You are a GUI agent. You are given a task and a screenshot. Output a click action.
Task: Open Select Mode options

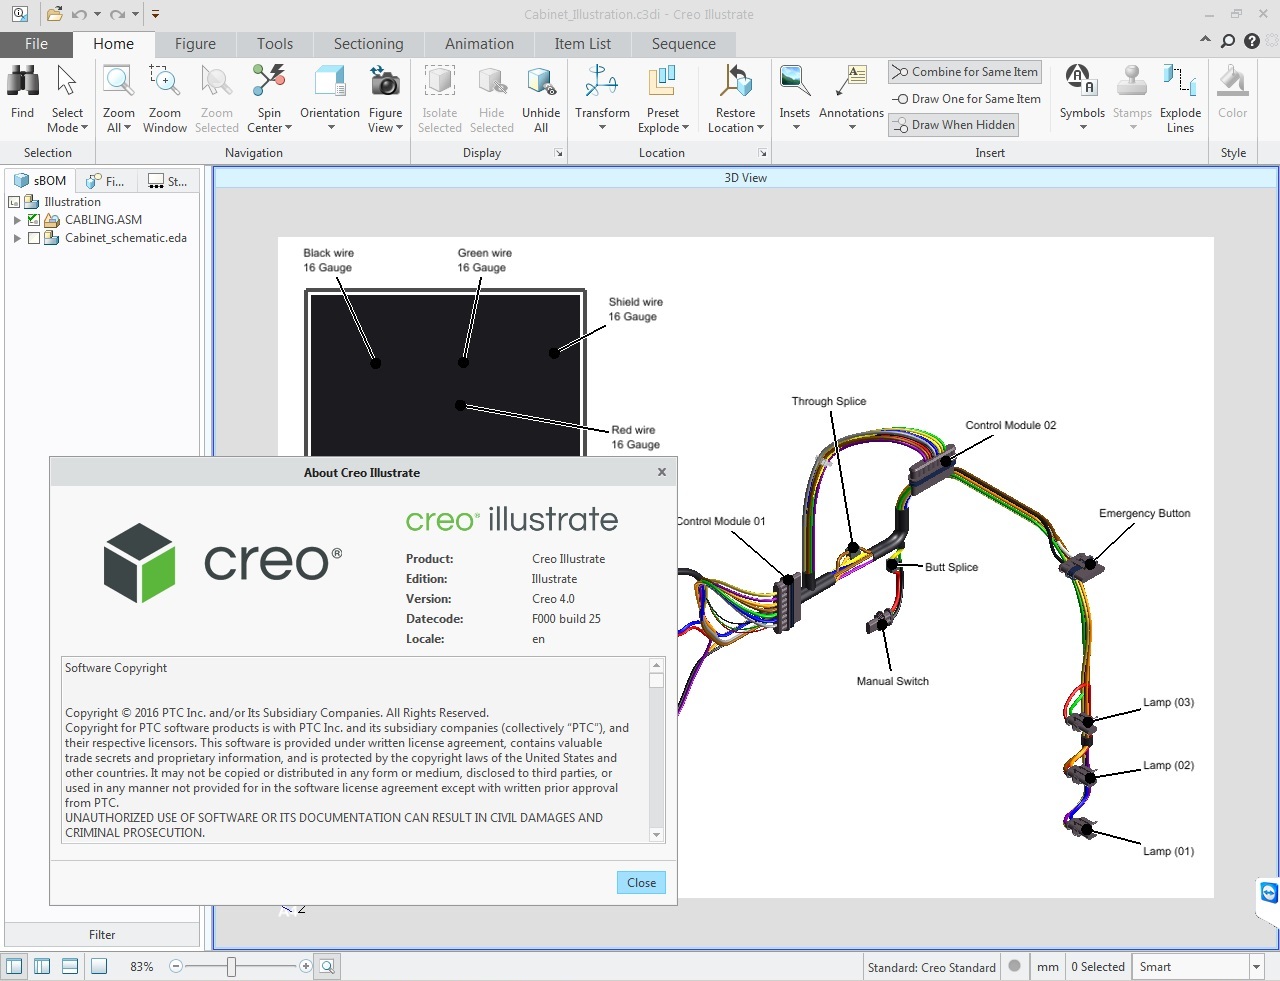pos(67,120)
